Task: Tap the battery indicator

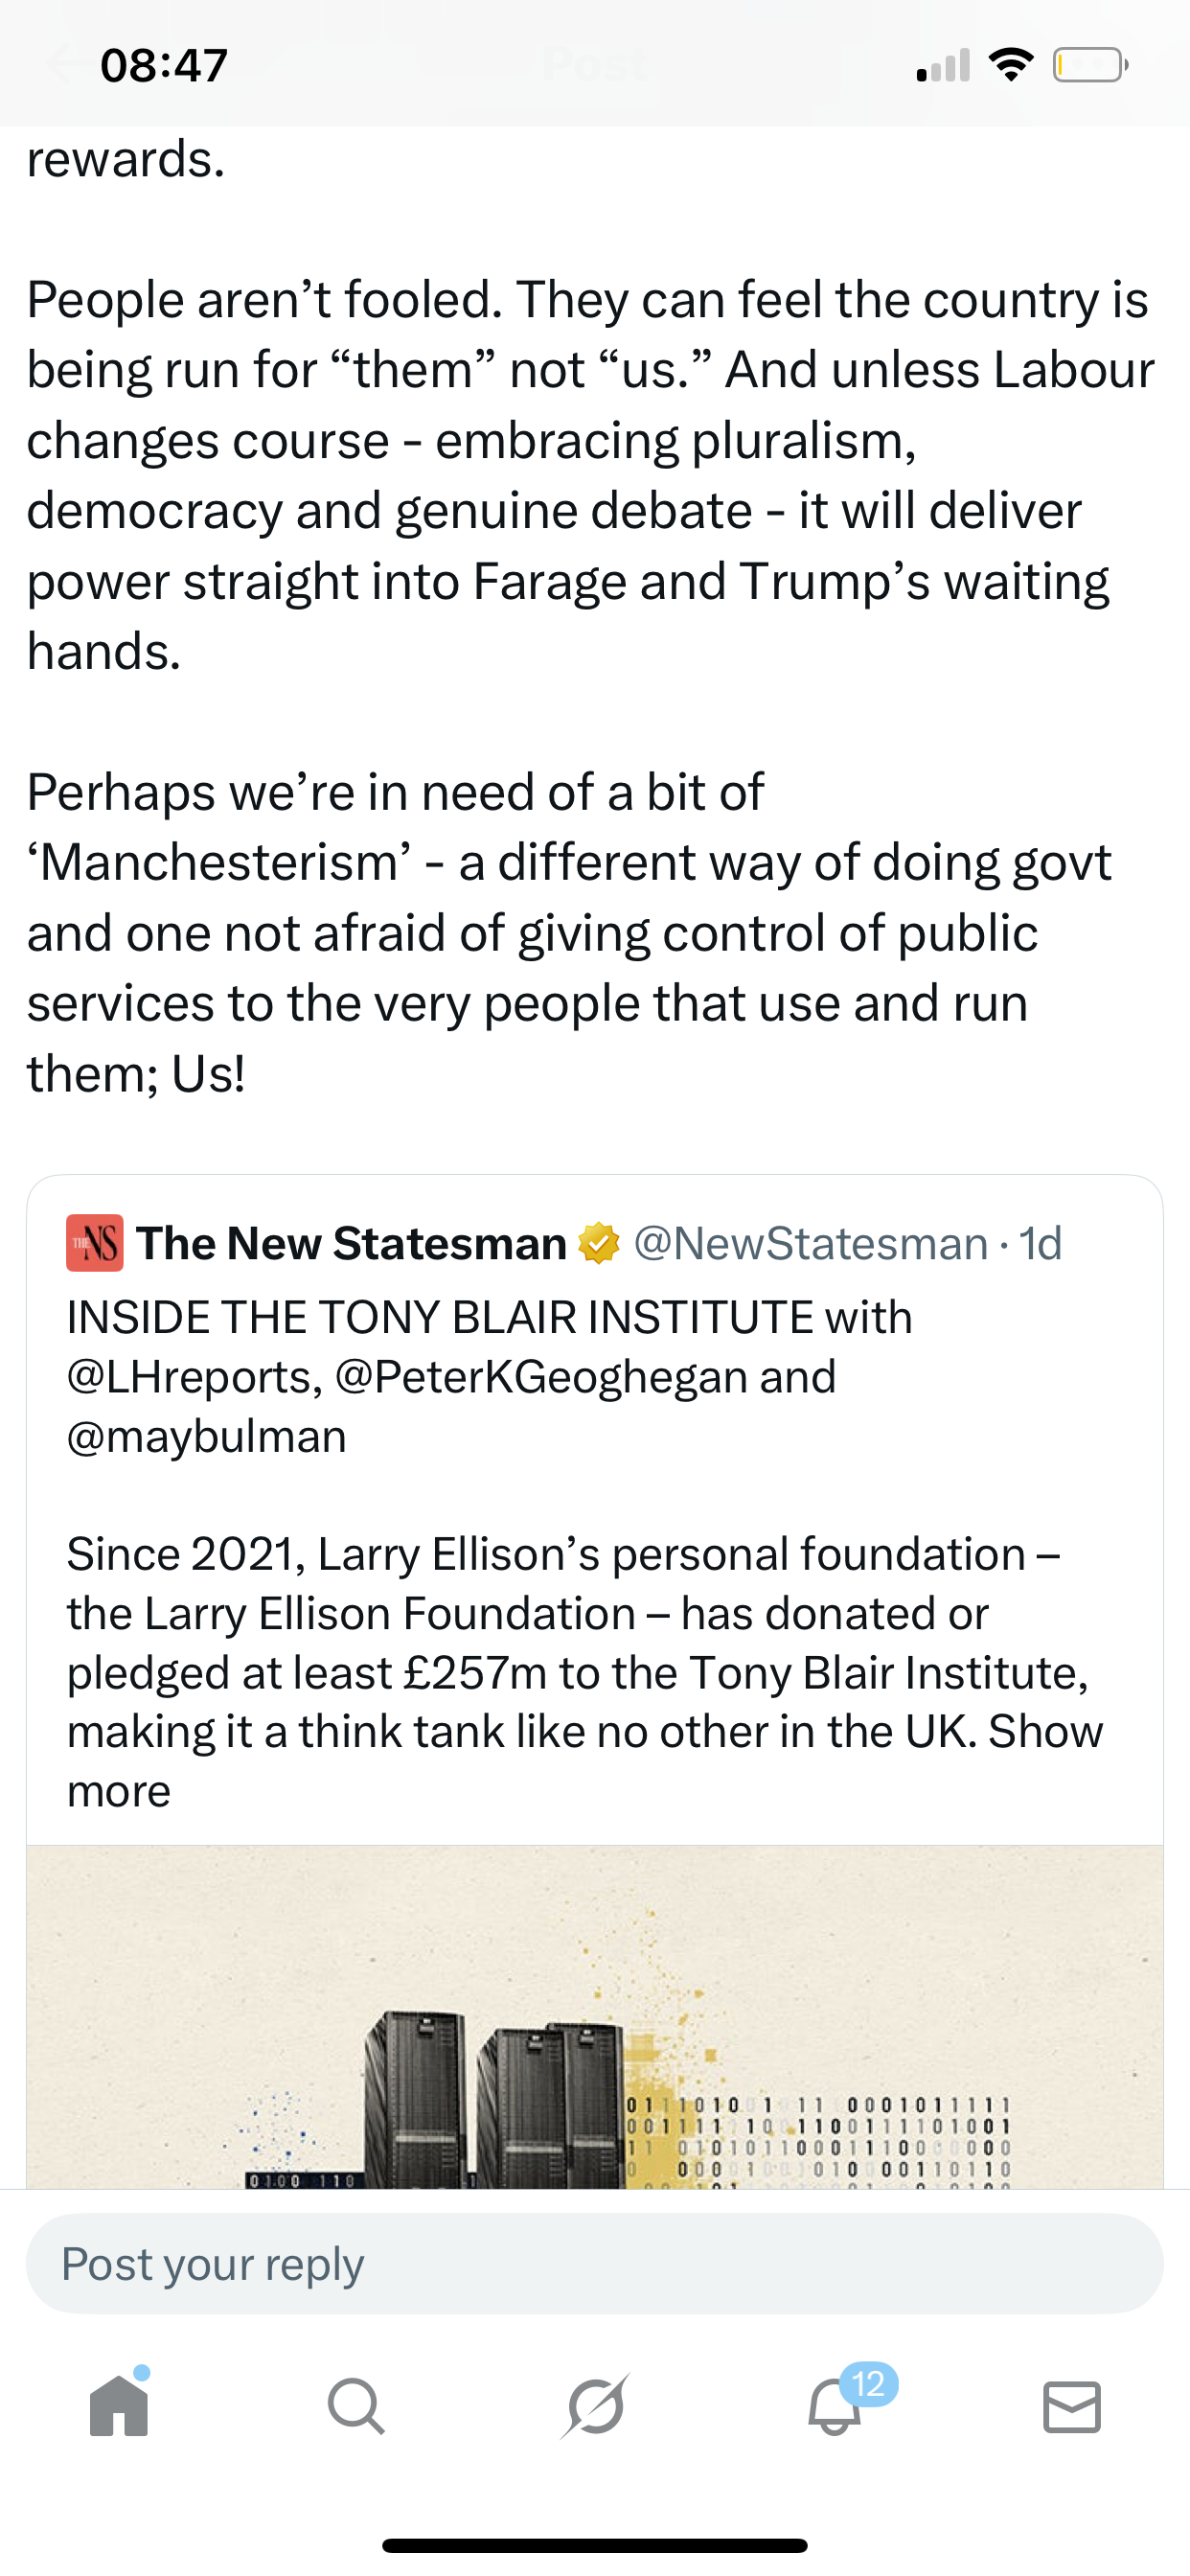Action: click(1089, 66)
